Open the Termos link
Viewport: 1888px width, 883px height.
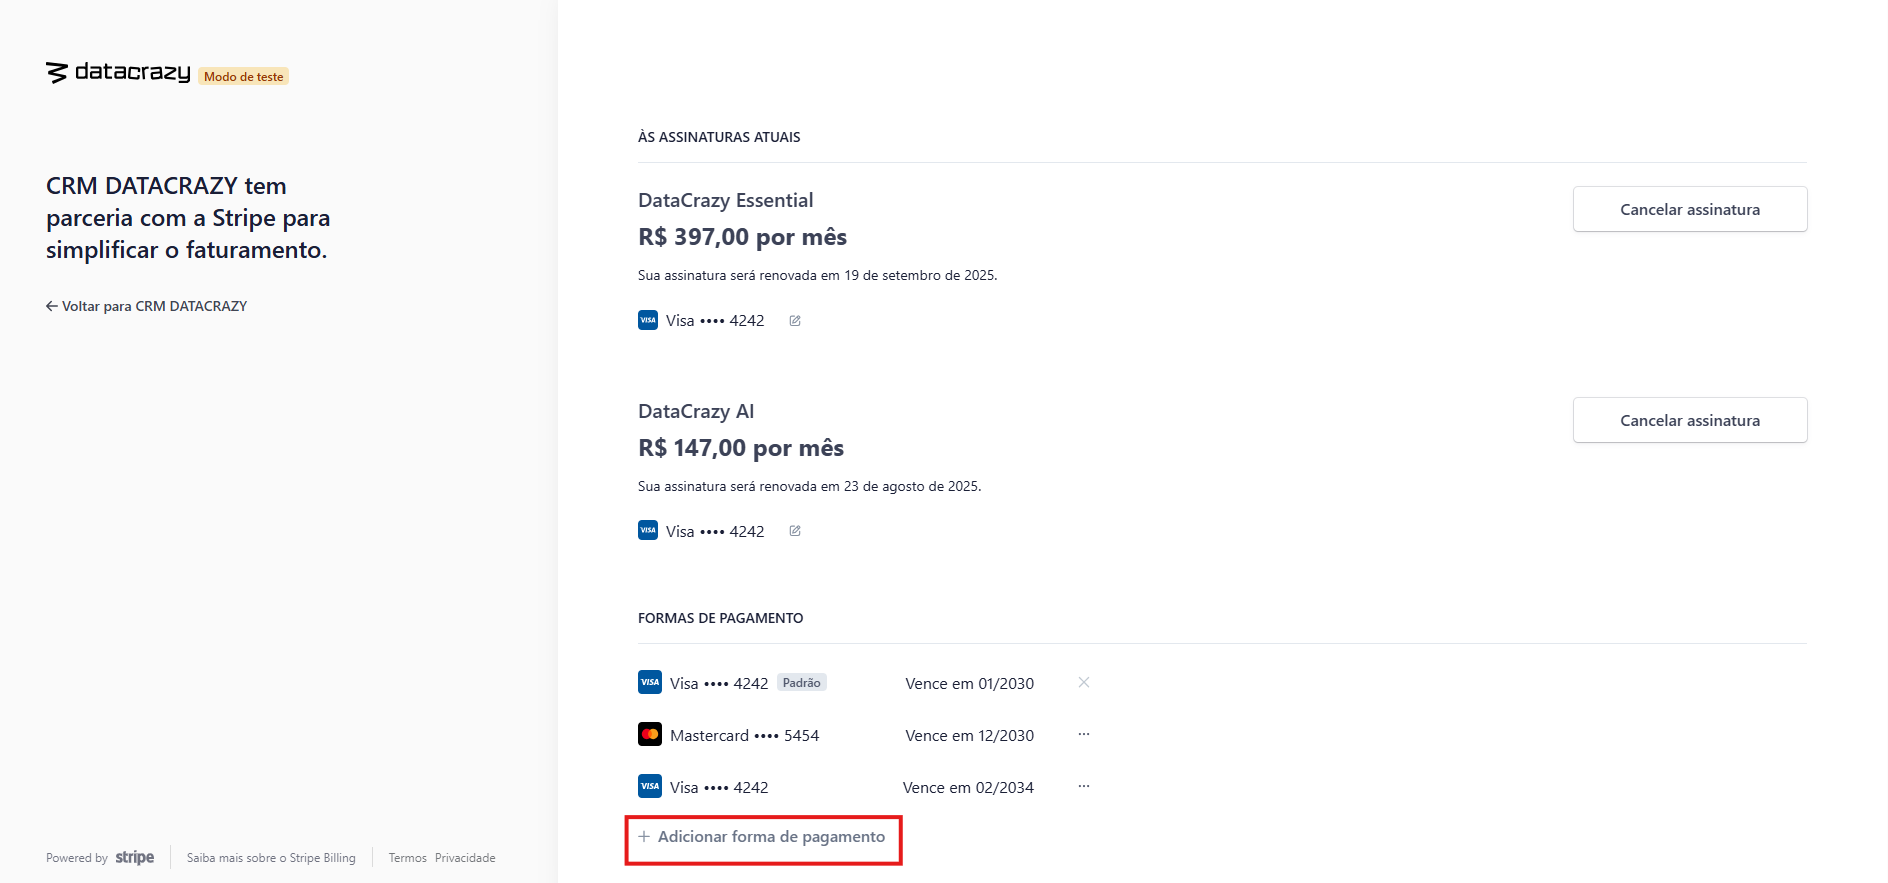[407, 858]
